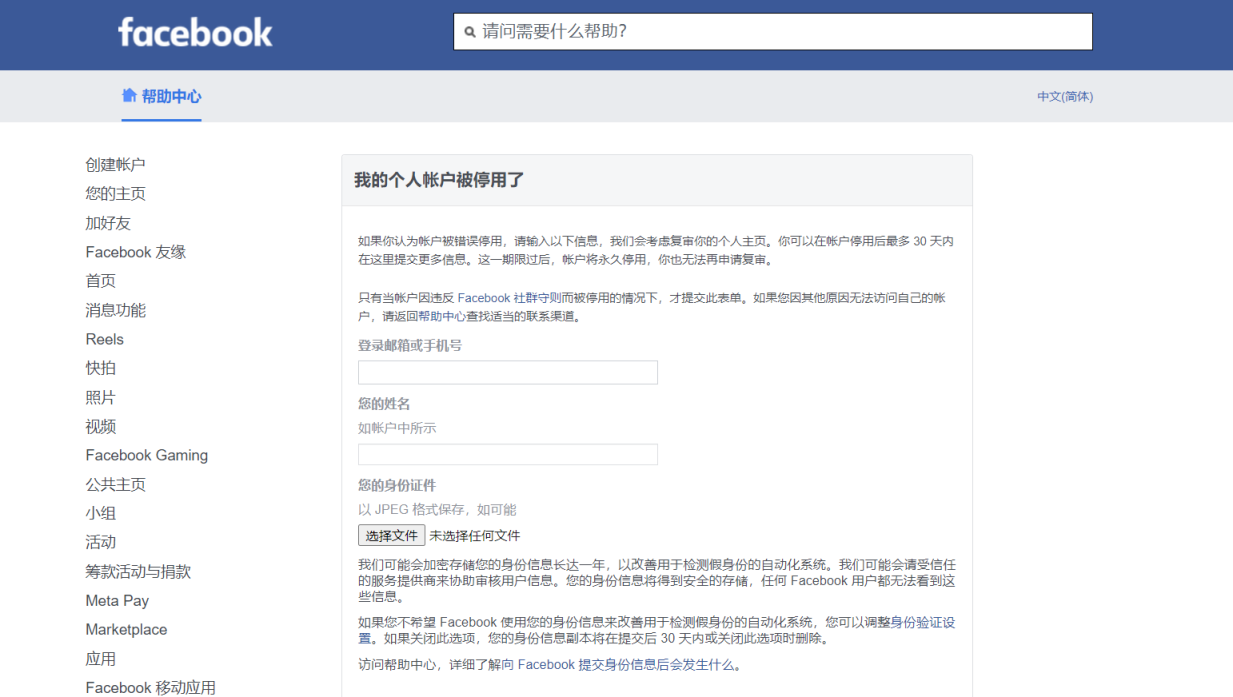Open the Facebook Gaming section
The height and width of the screenshot is (697, 1233).
pos(146,455)
